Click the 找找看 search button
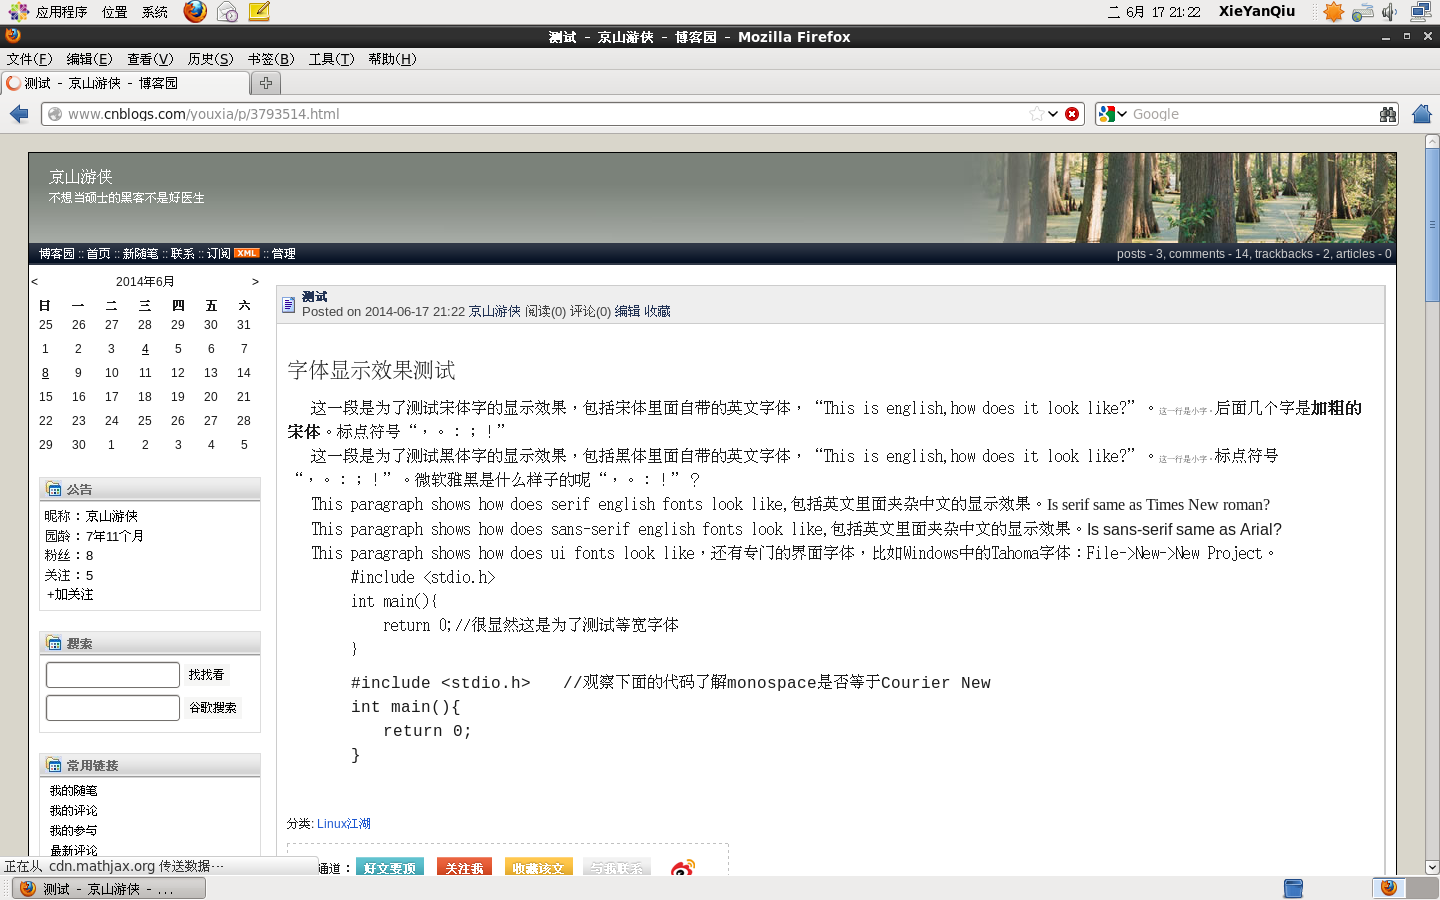Viewport: 1440px width, 900px height. coord(207,675)
